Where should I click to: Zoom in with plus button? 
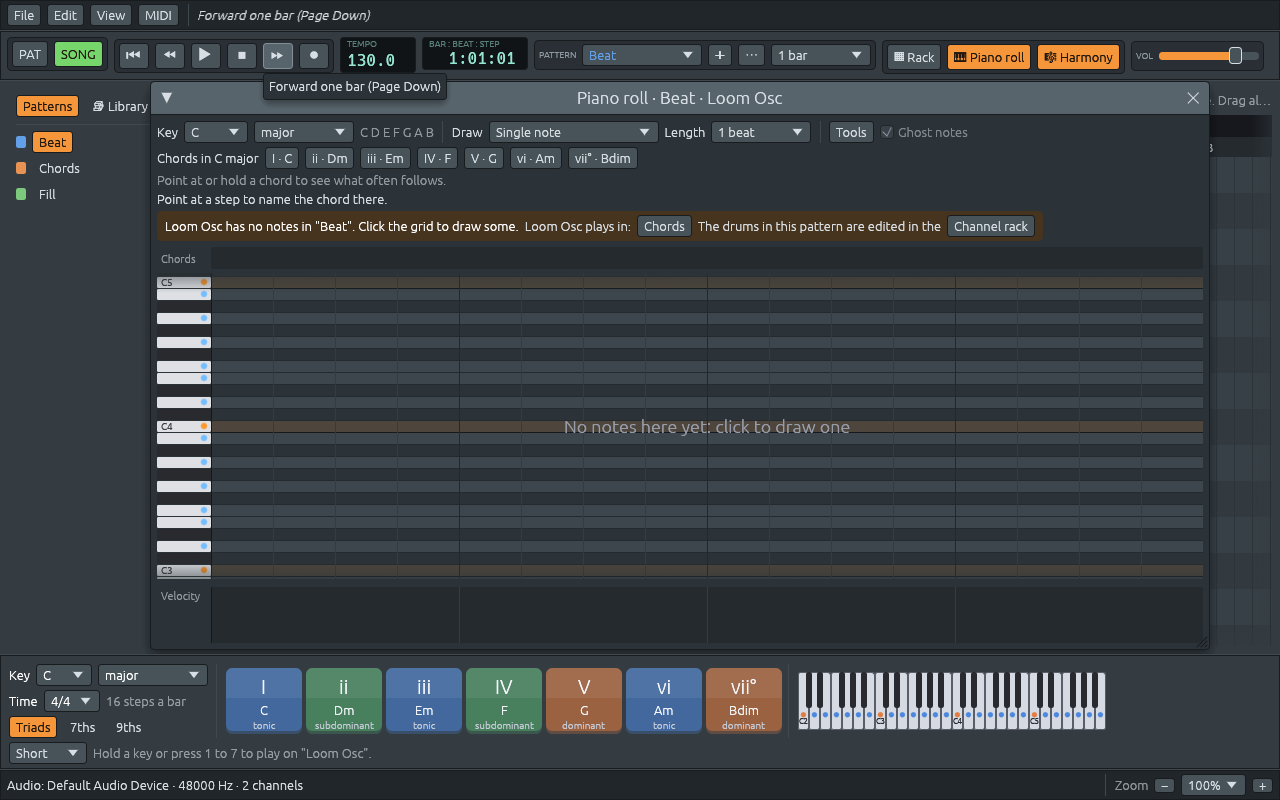[1263, 786]
